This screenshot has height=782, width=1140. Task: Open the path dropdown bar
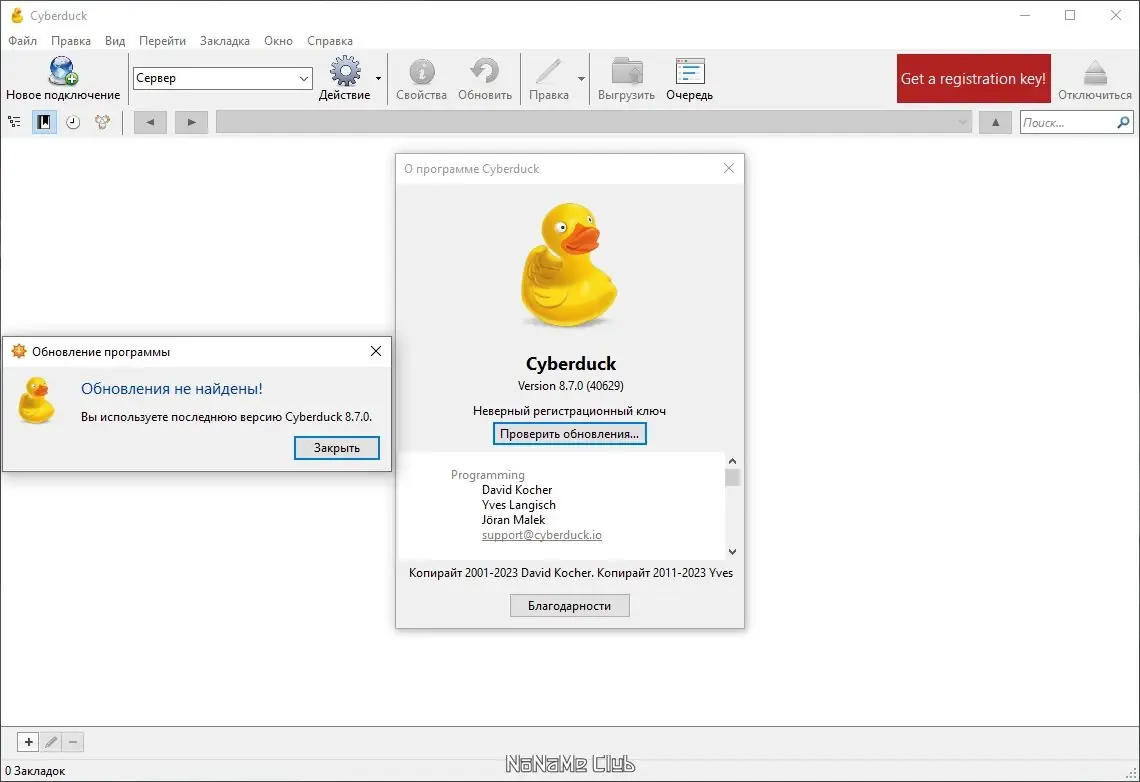tap(593, 122)
